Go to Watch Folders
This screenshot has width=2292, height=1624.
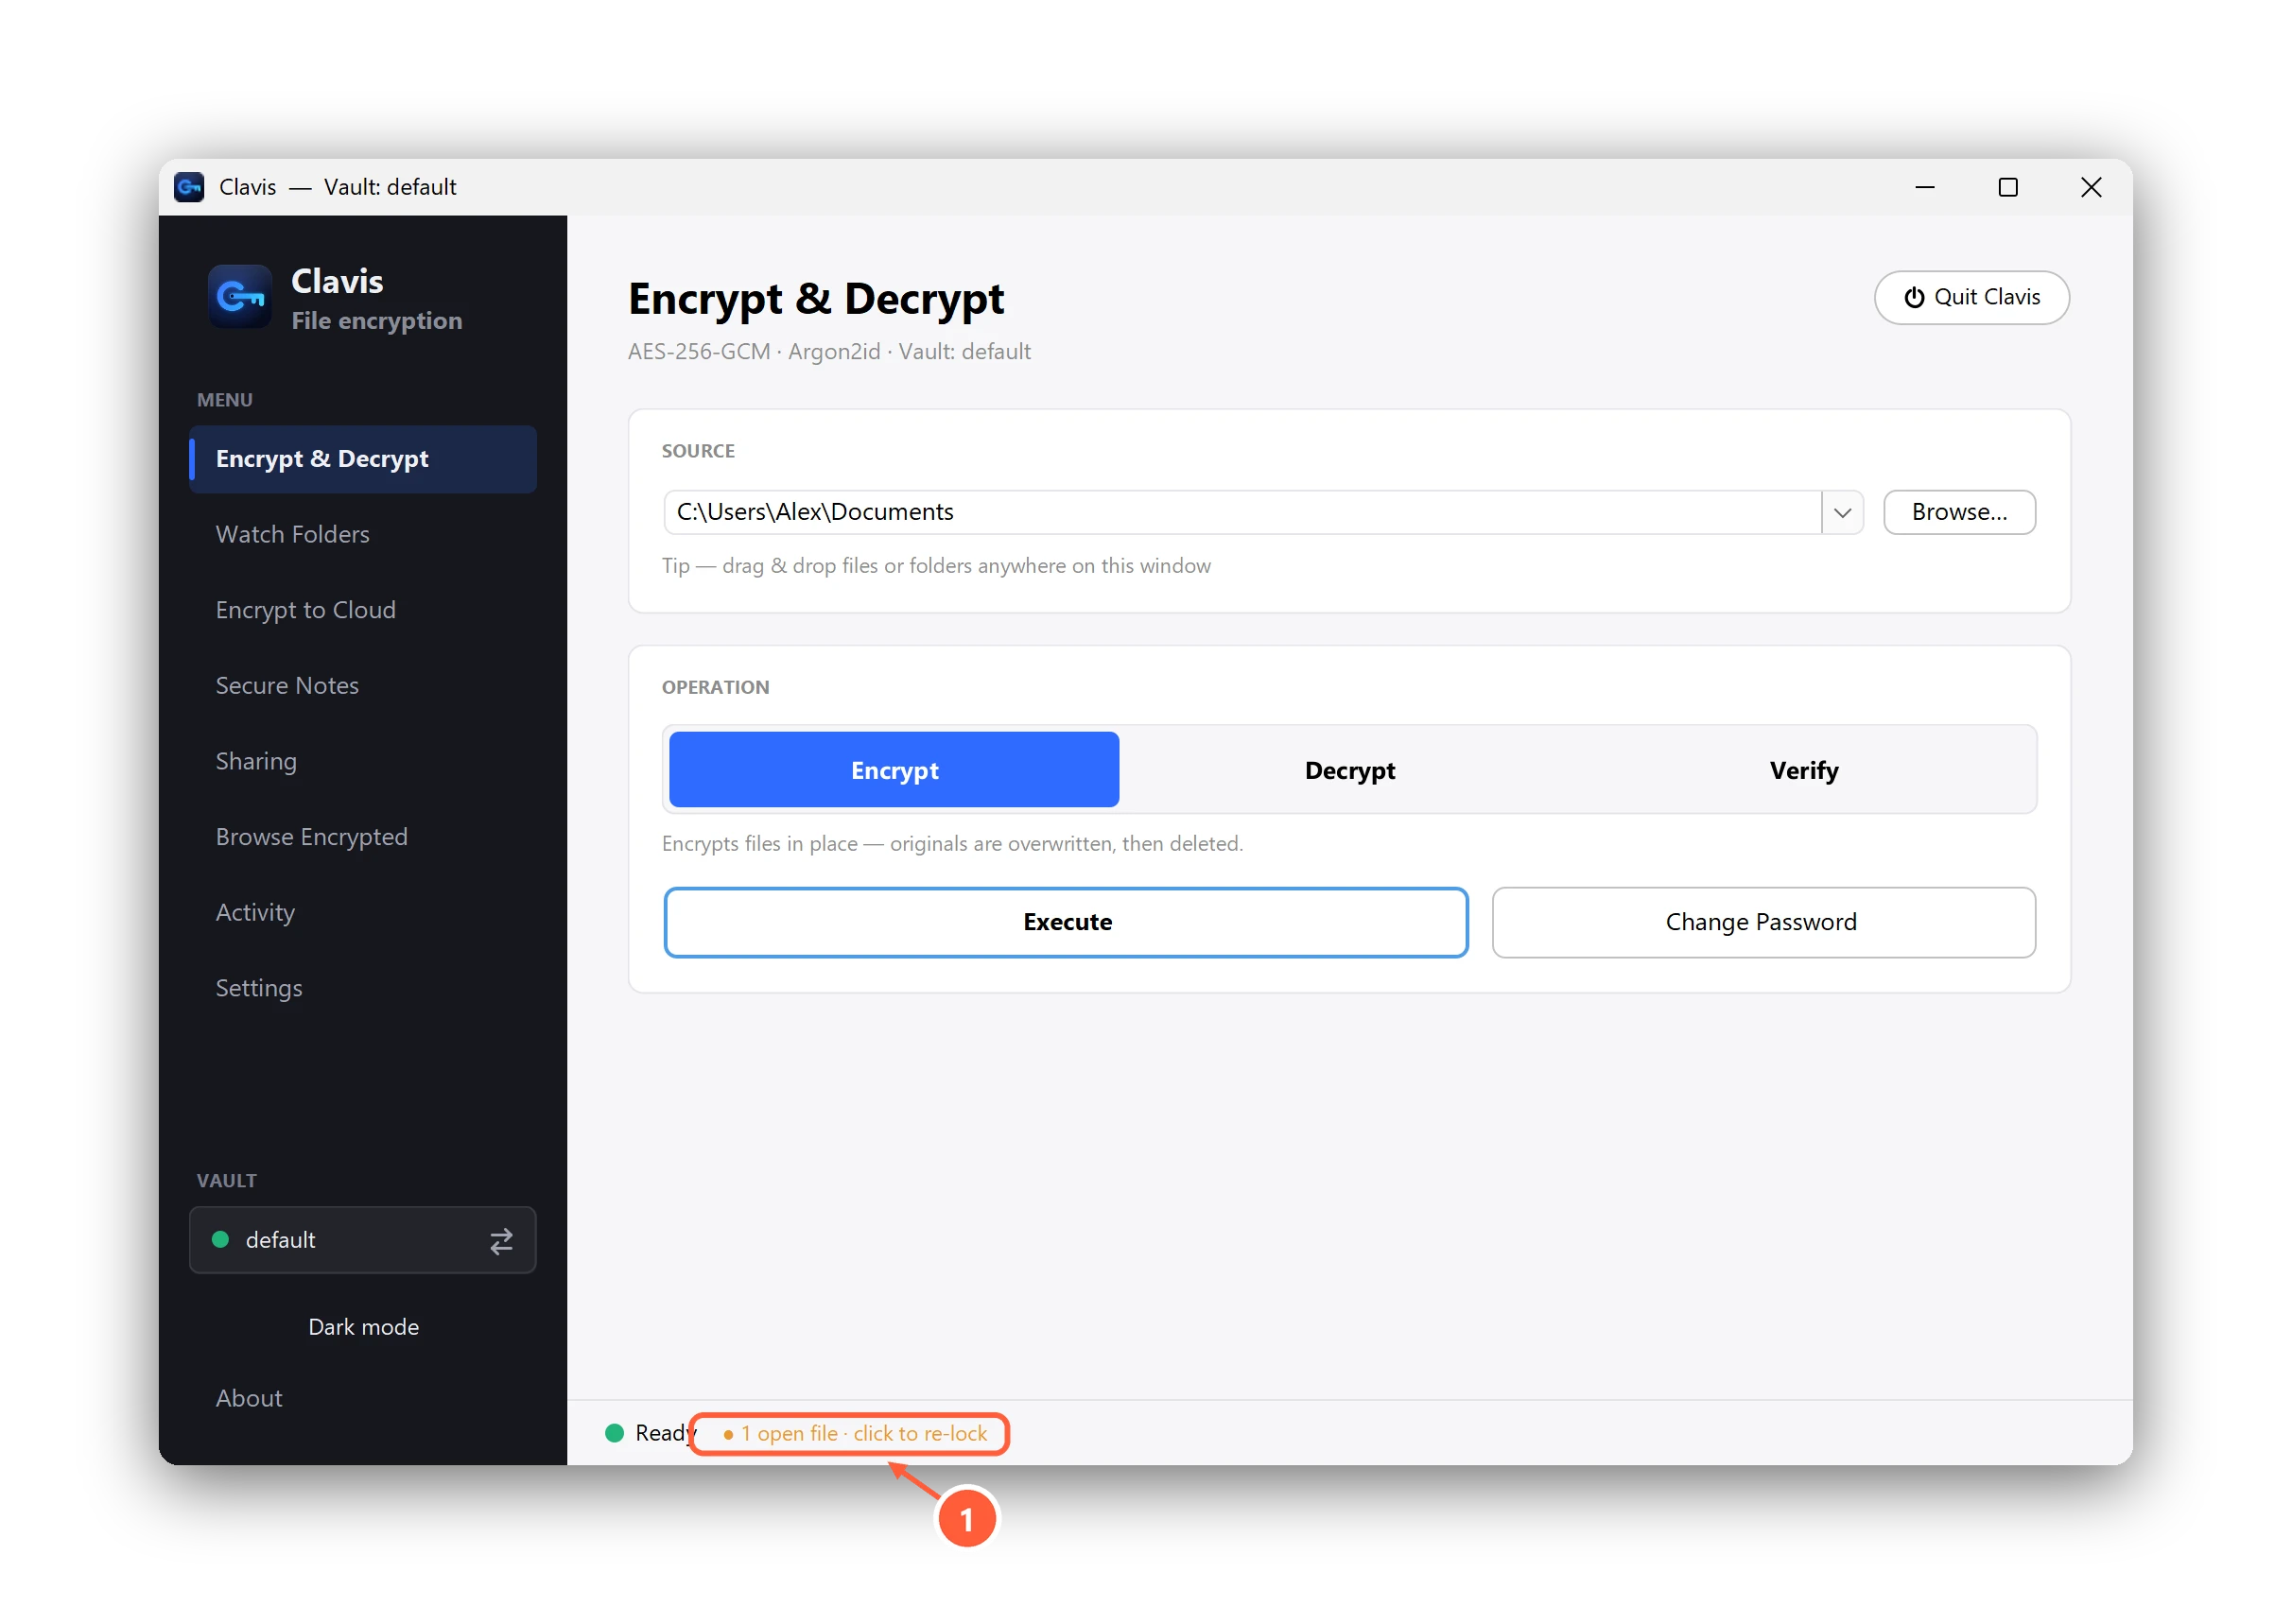[362, 534]
